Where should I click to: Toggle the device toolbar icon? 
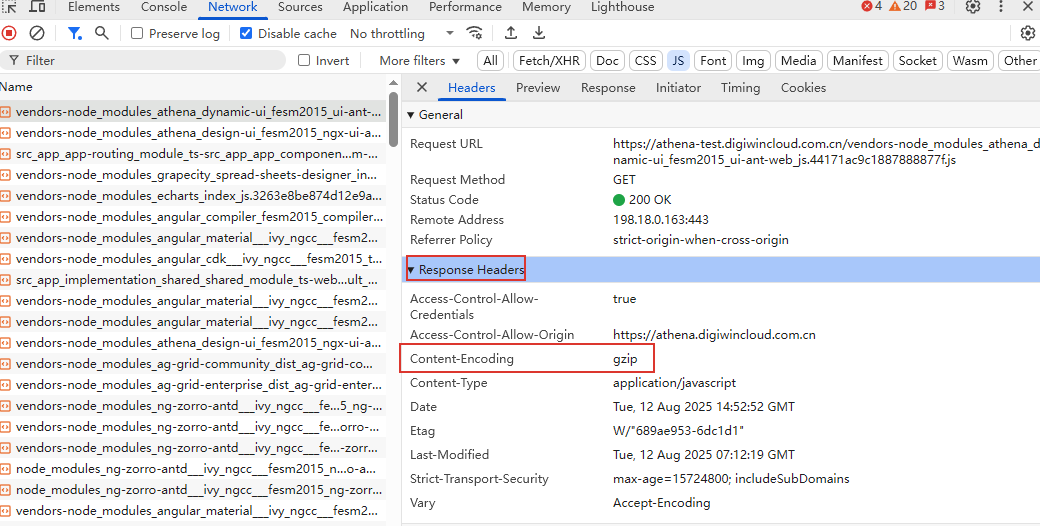click(x=37, y=7)
